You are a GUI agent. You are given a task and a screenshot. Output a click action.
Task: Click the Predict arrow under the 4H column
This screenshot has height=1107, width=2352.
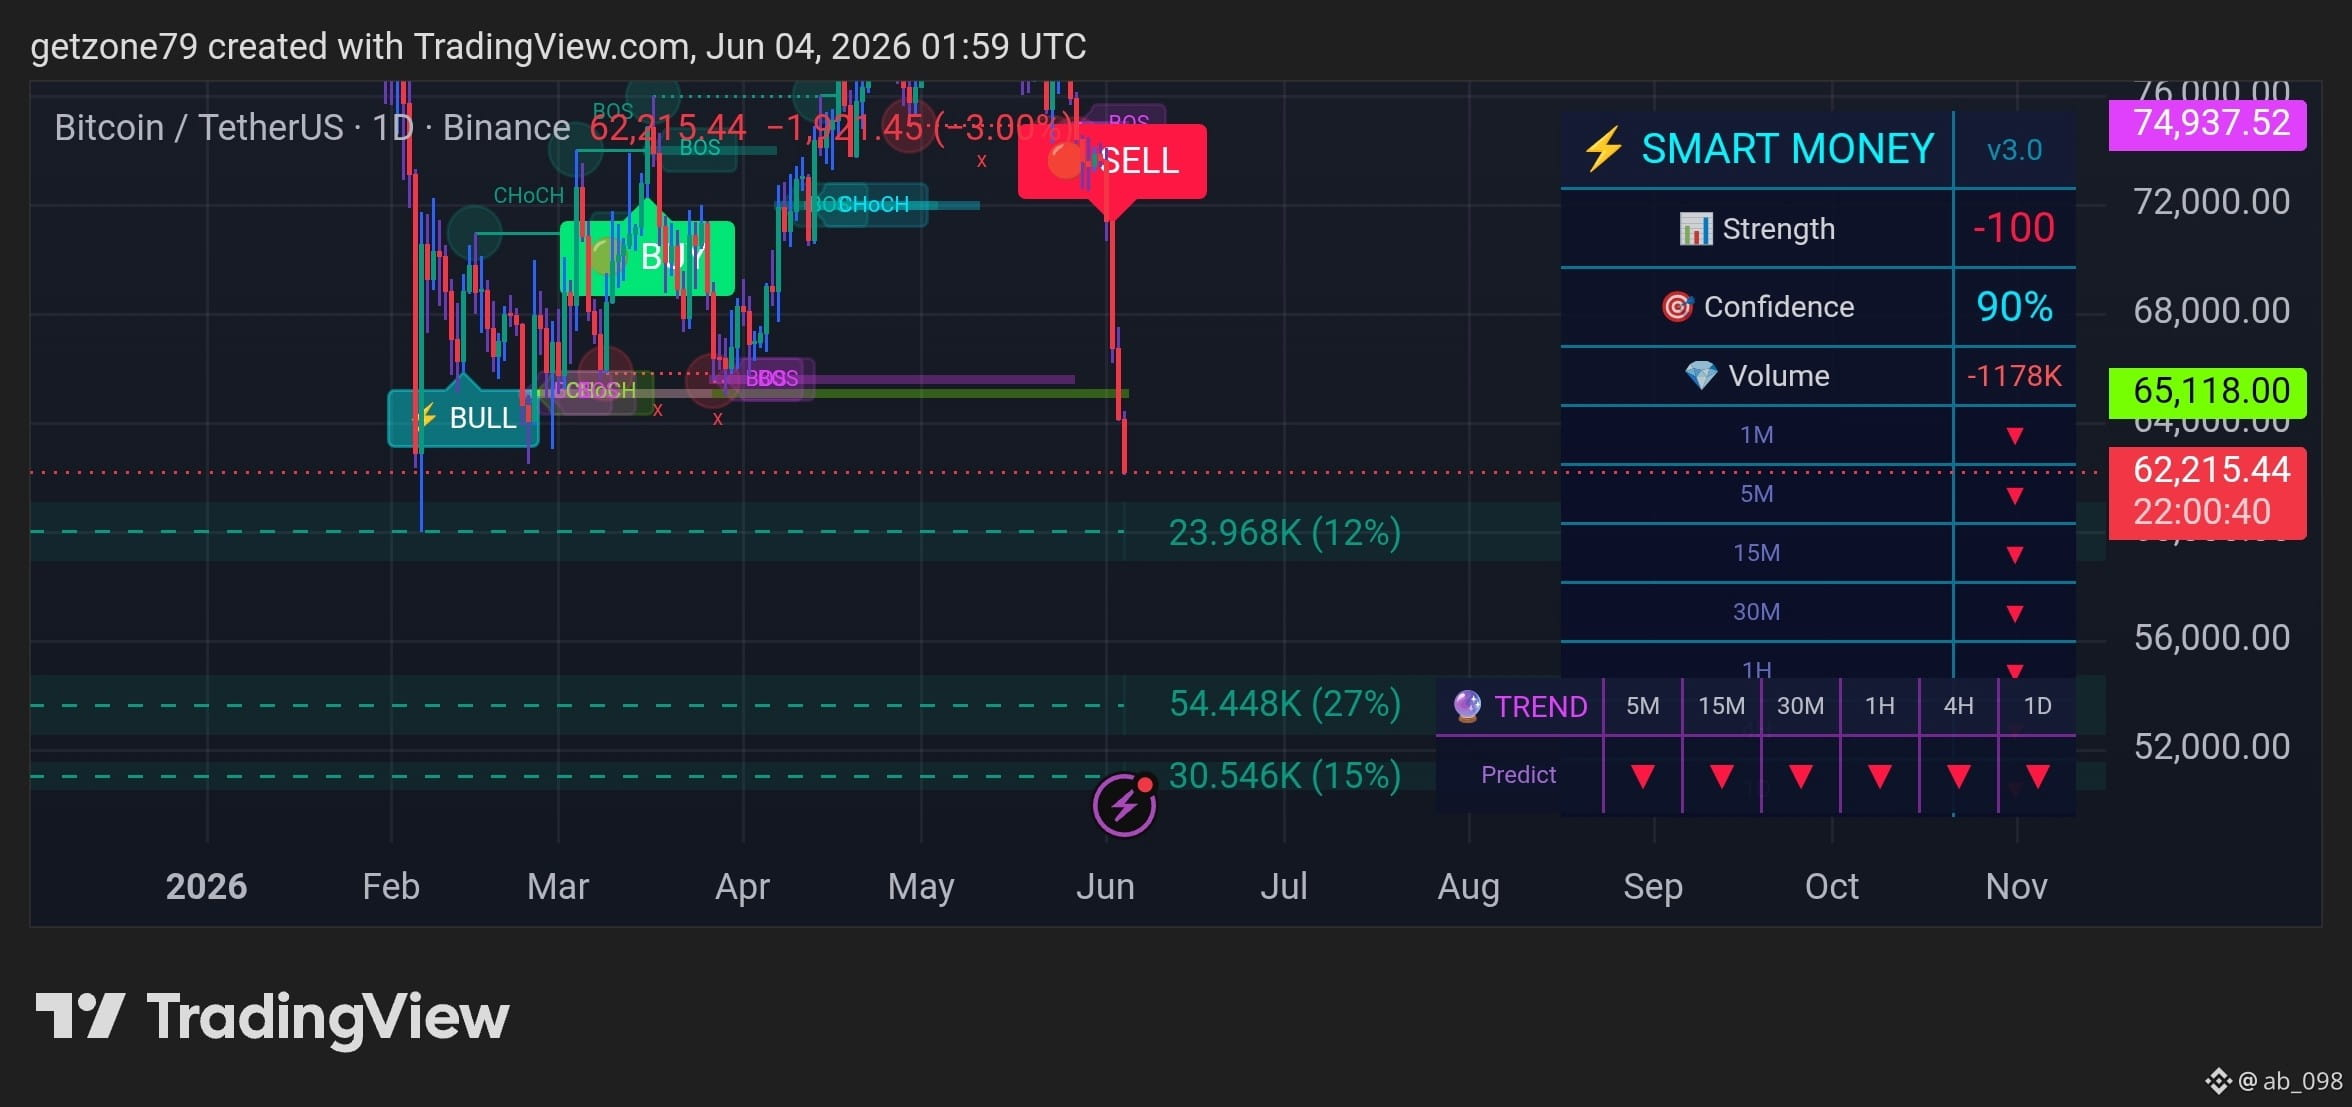click(x=1958, y=776)
